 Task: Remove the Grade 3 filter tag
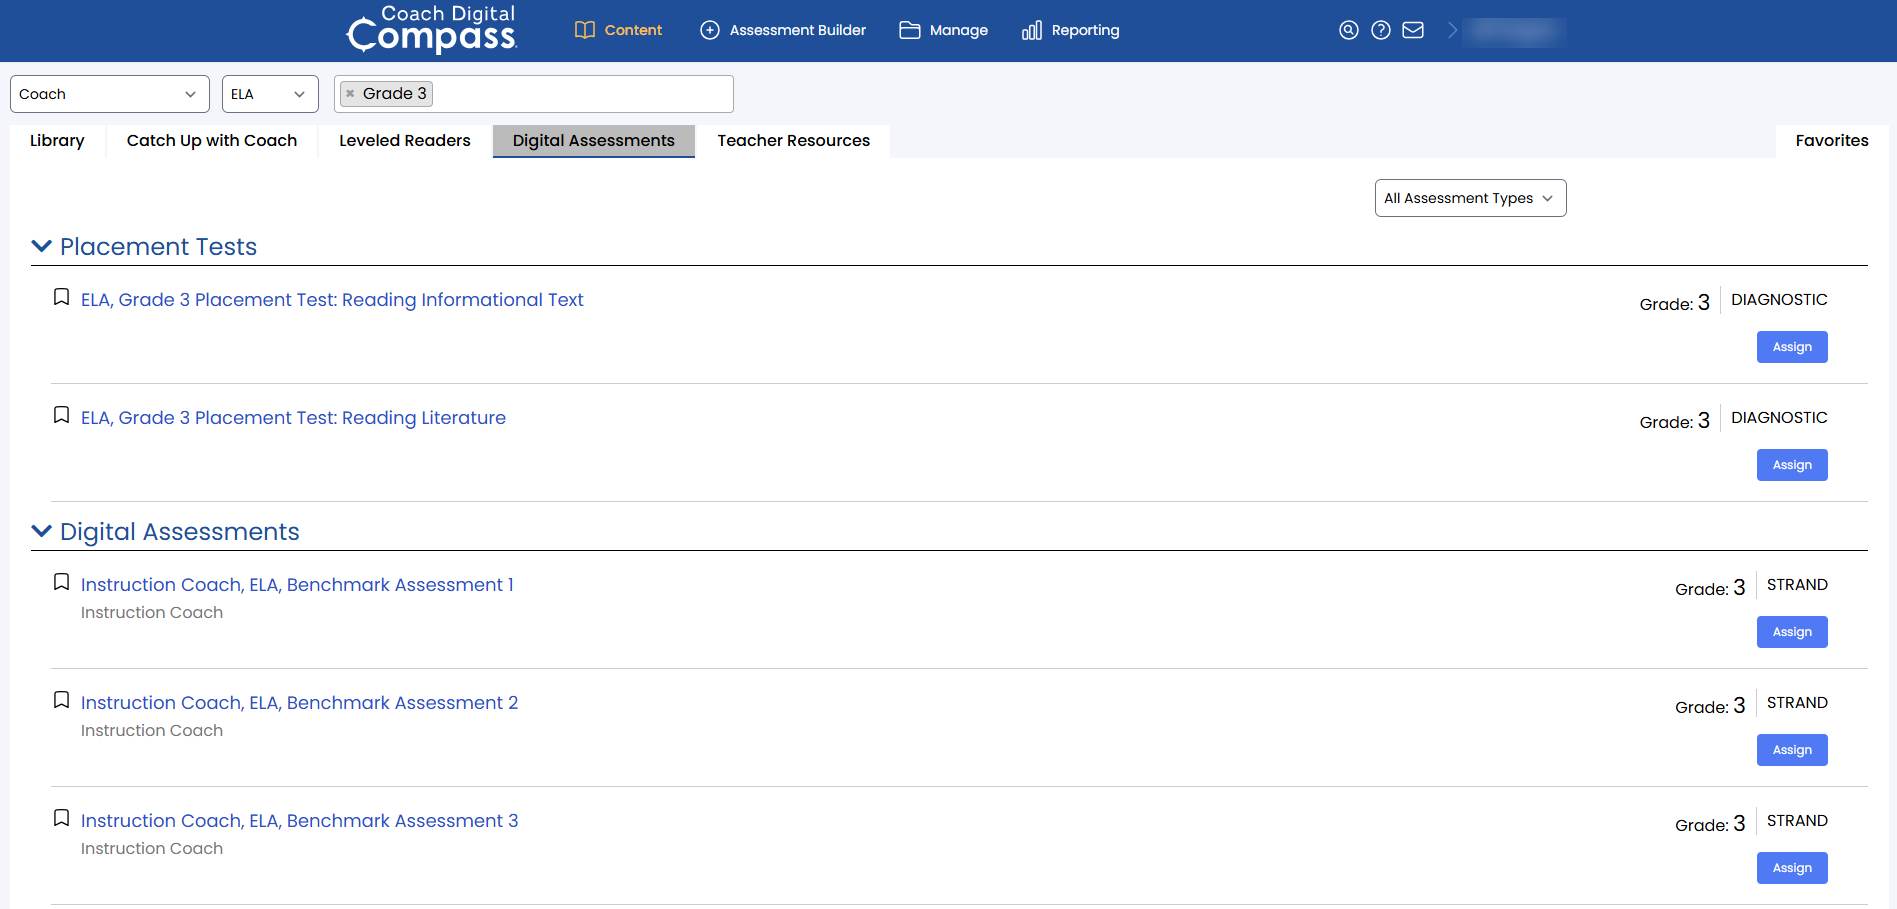point(350,94)
